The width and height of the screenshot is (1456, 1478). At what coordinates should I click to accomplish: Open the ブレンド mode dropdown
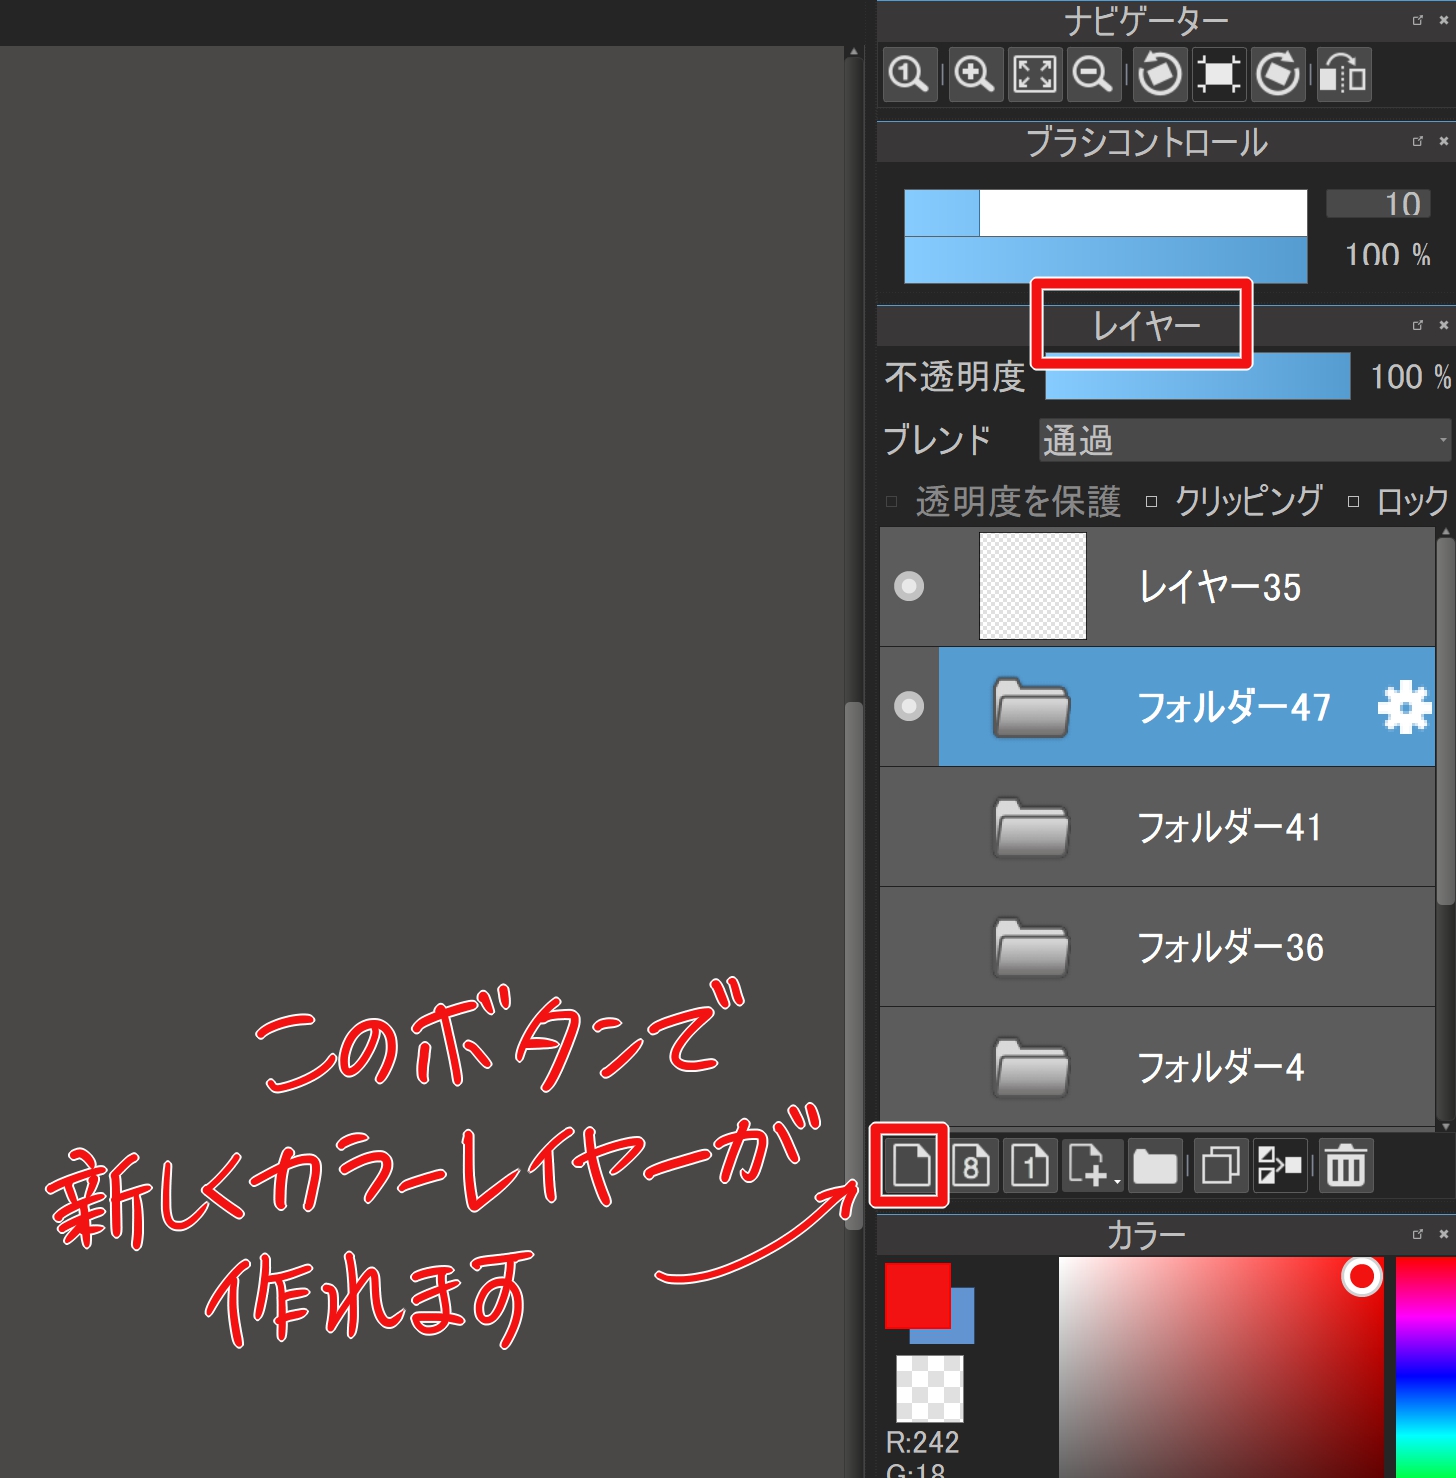[x=1244, y=440]
